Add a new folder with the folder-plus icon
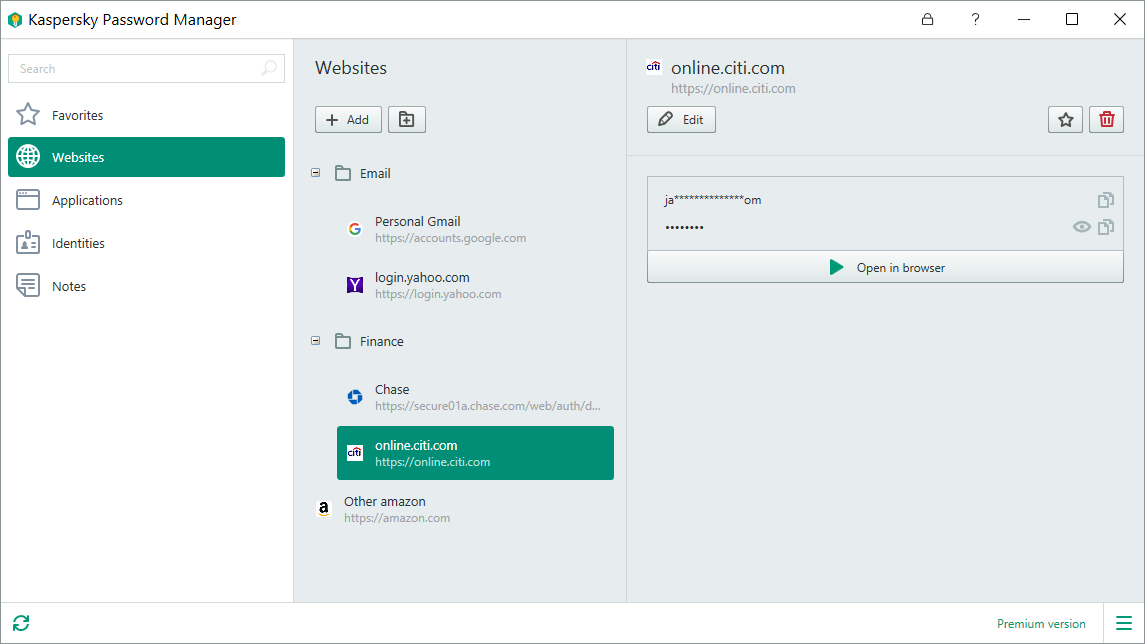The image size is (1145, 644). 407,120
